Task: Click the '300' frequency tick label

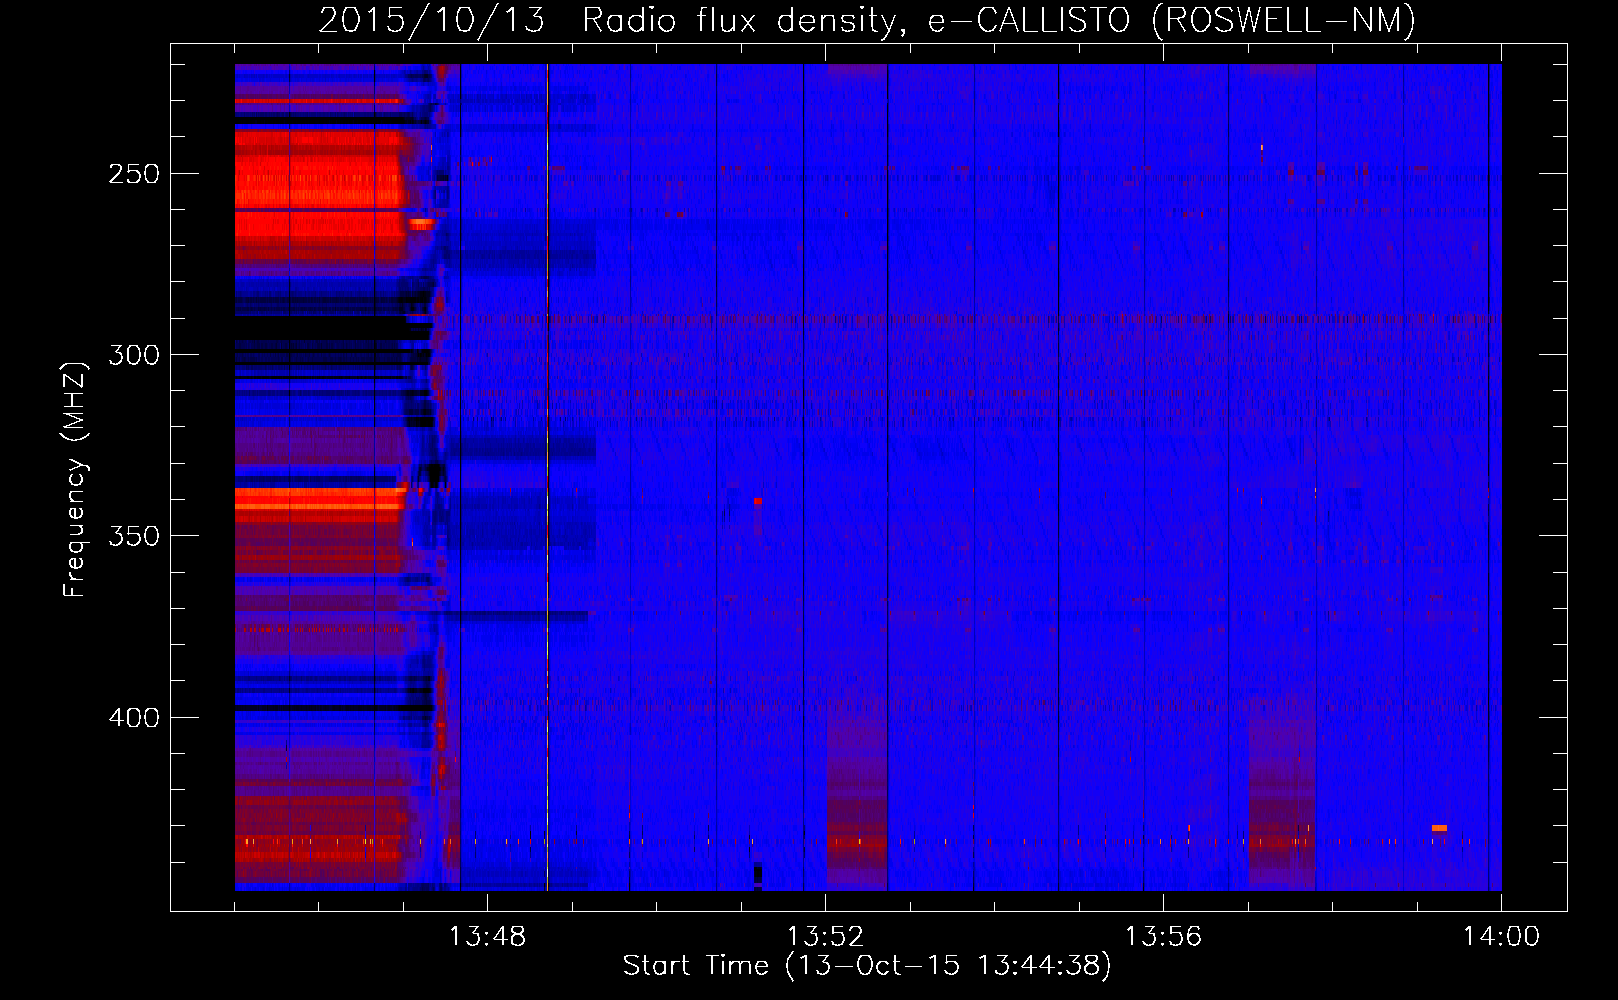Action: coord(134,355)
